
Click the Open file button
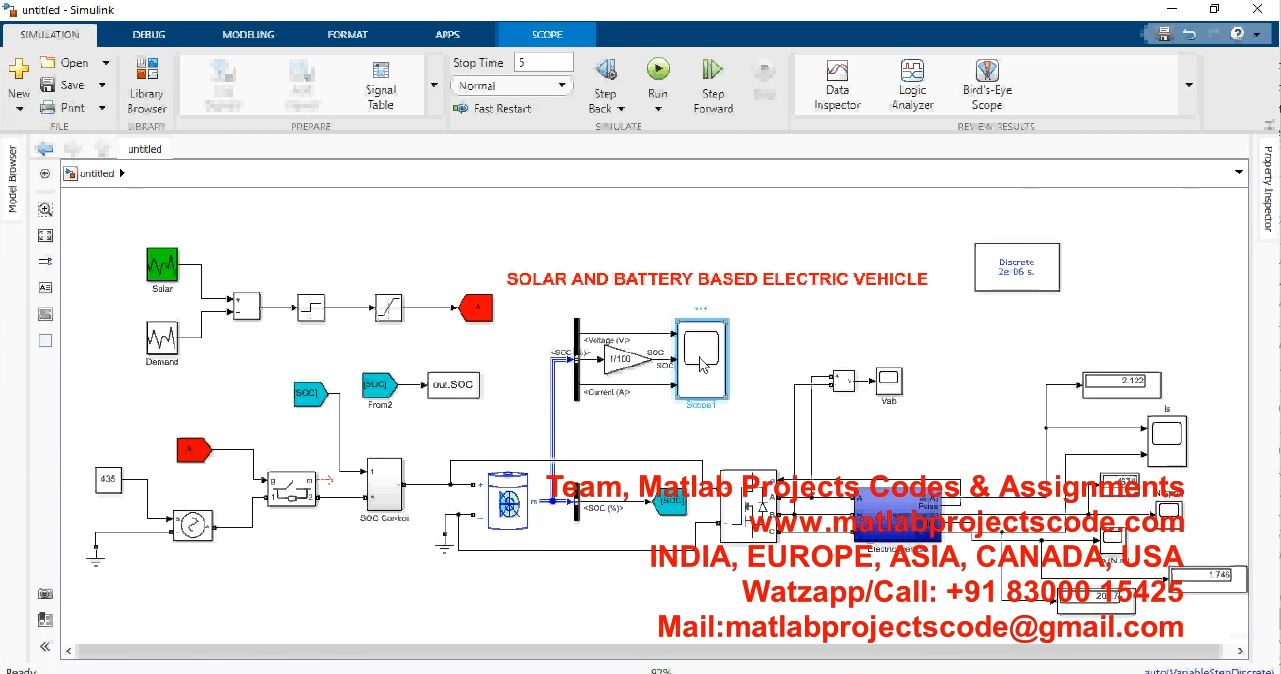coord(65,62)
